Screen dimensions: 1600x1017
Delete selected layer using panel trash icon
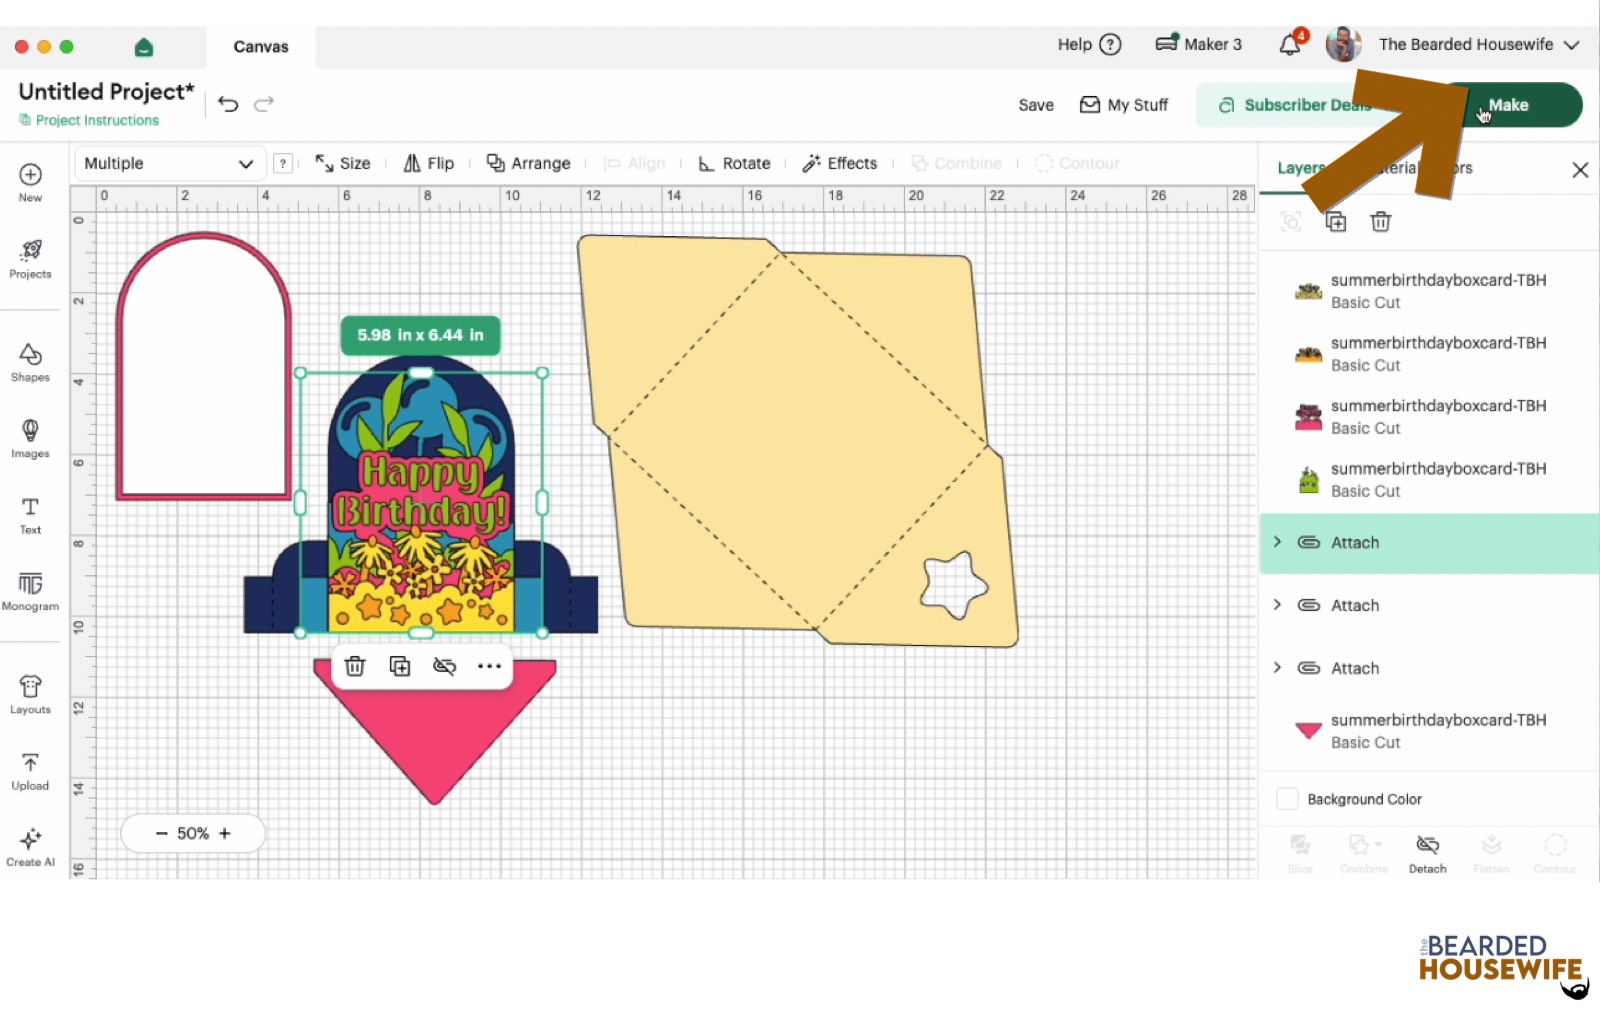tap(1381, 222)
